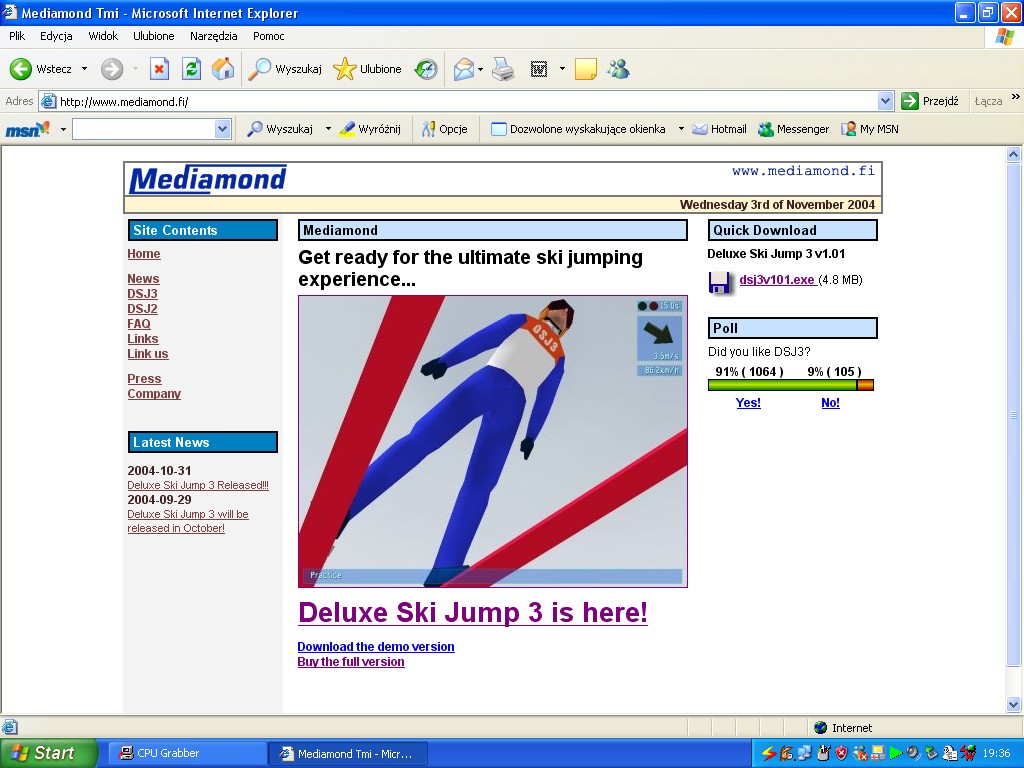Click the Deluxe Ski Jump 3 is here! headline
This screenshot has width=1024, height=768.
tap(473, 613)
